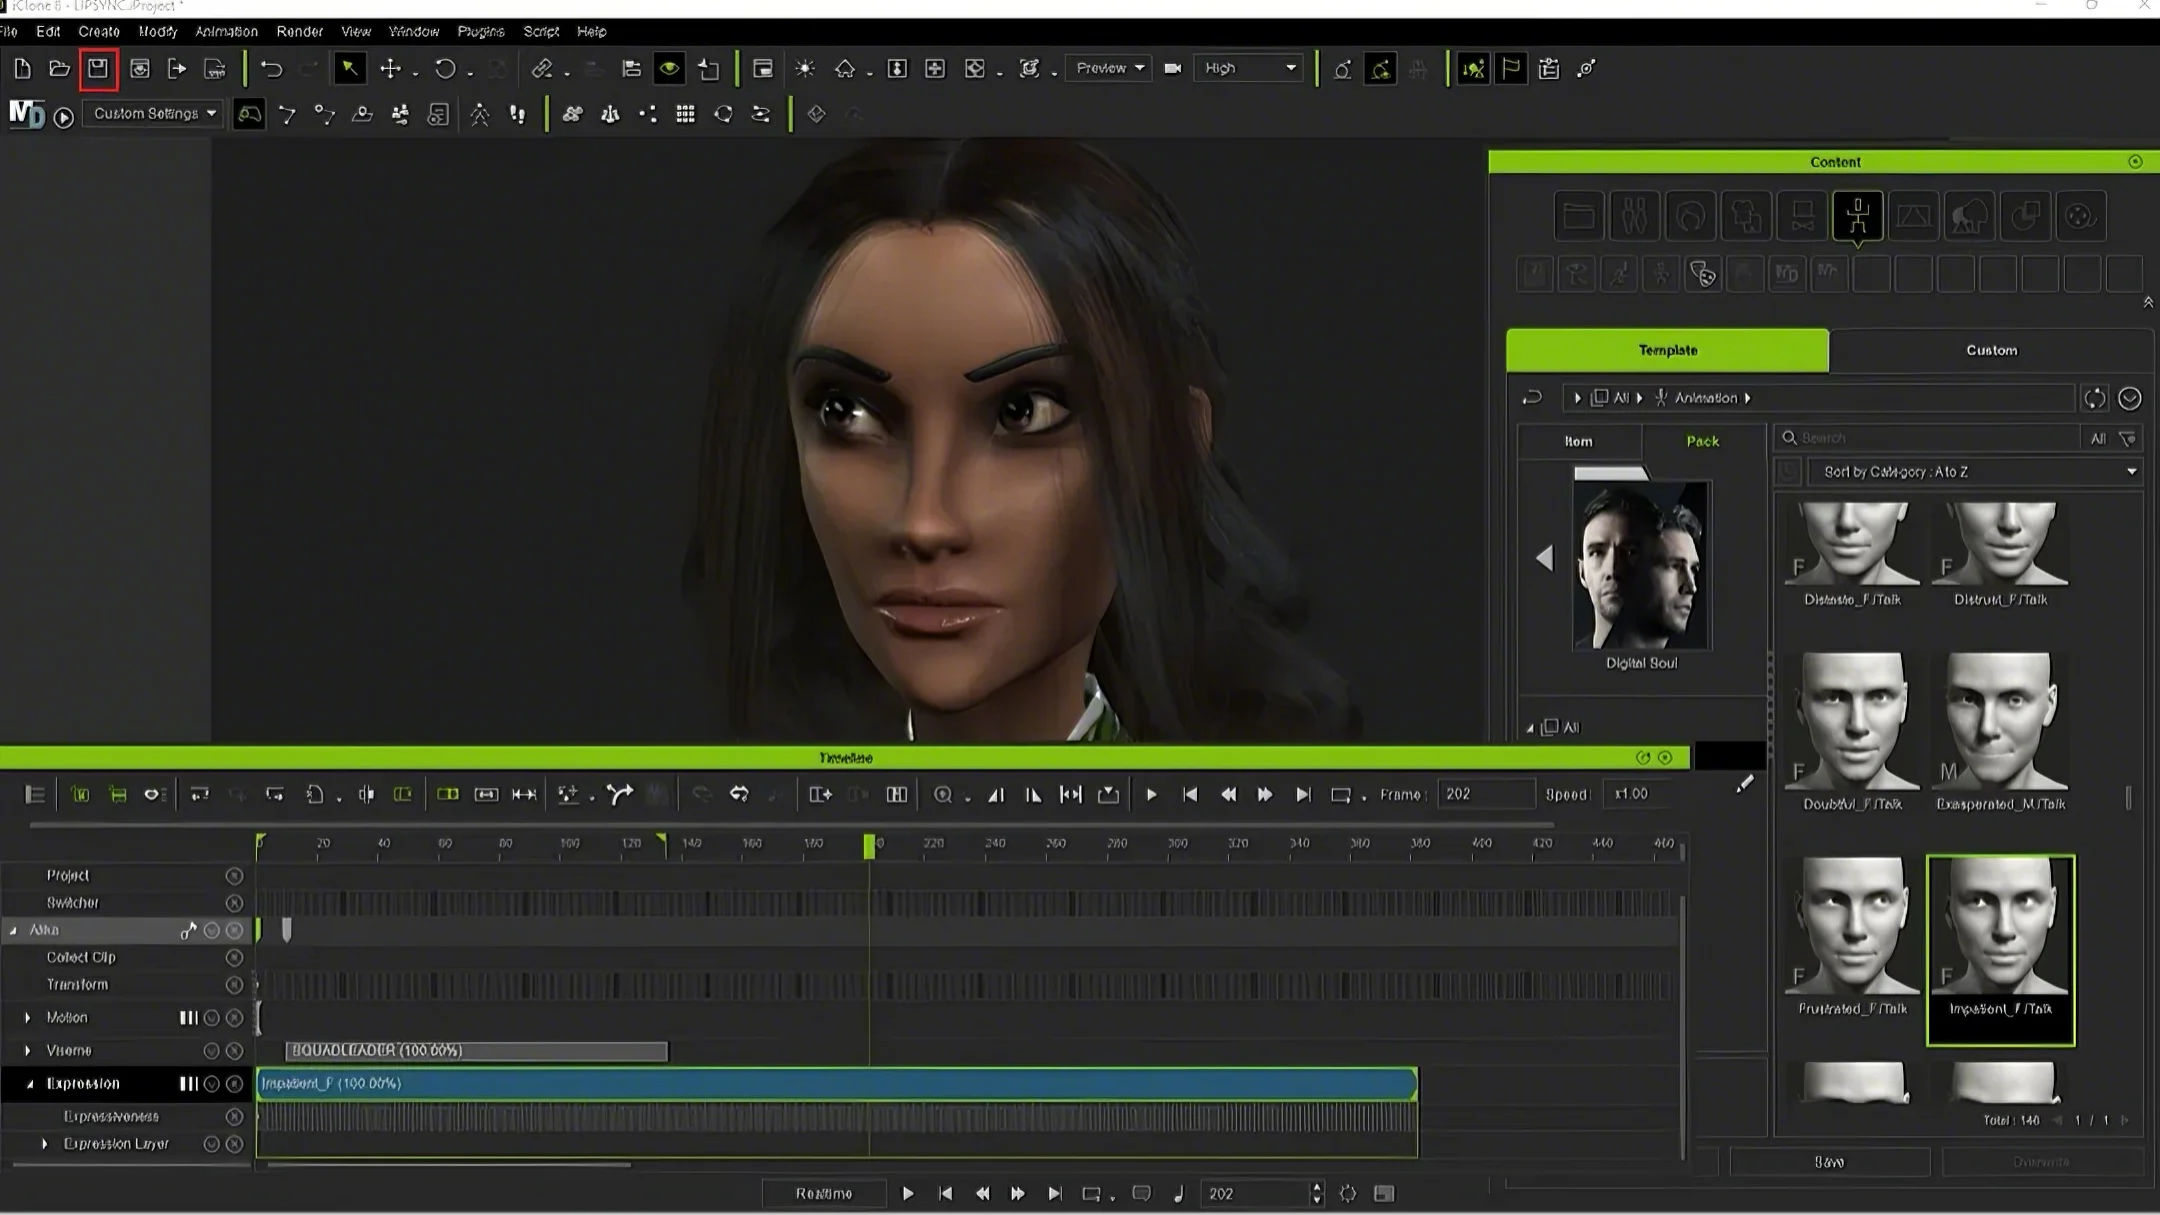Click the Undo arrow icon
Viewport: 2160px width, 1215px height.
tap(271, 69)
